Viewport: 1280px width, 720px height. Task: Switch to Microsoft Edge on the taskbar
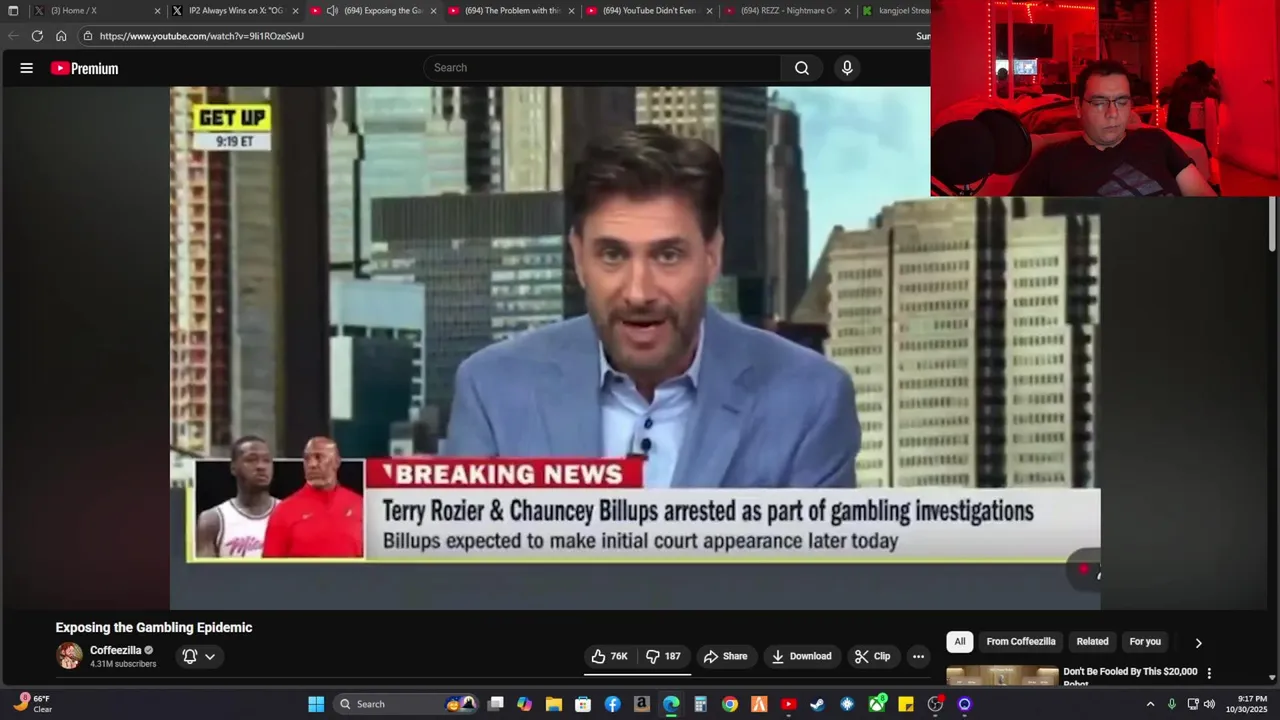pyautogui.click(x=671, y=704)
